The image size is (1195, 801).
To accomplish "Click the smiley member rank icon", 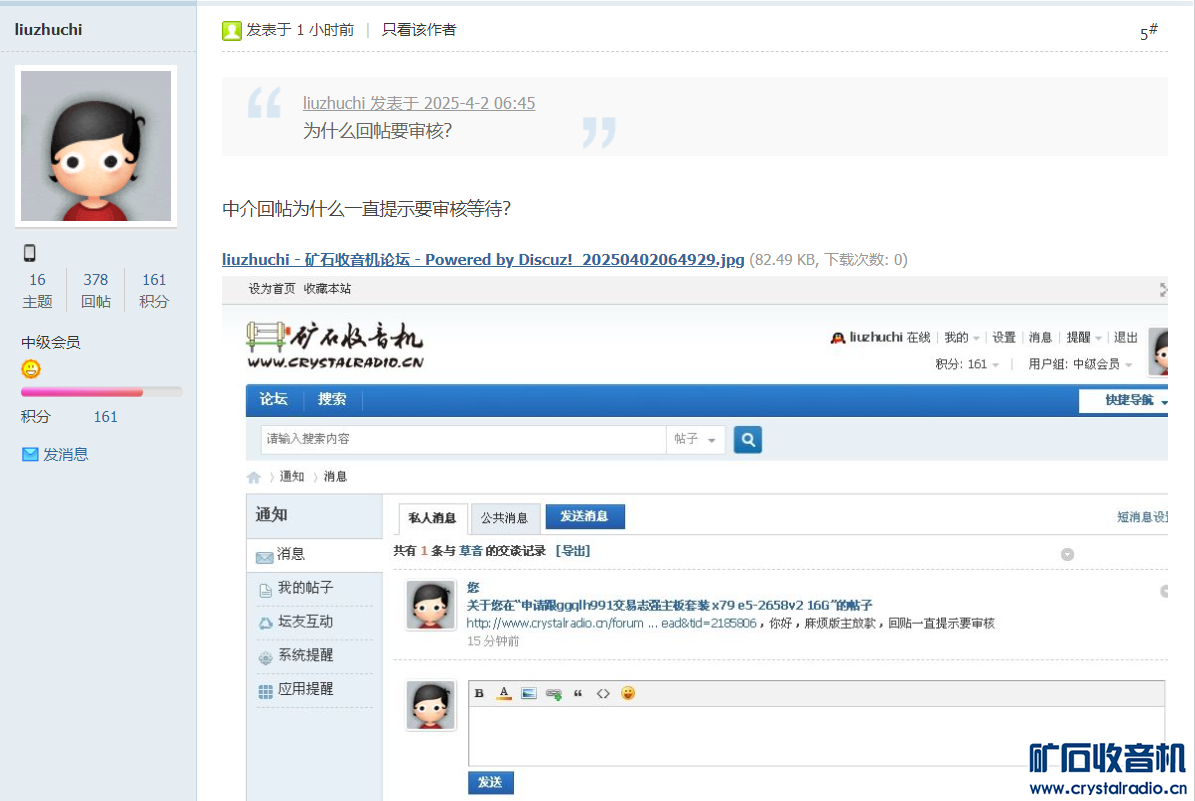I will [x=30, y=369].
